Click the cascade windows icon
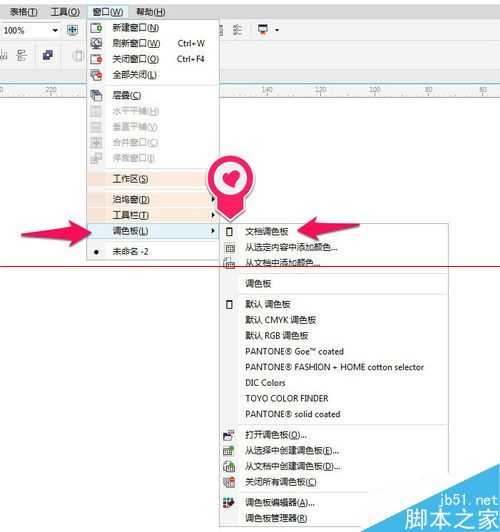The height and width of the screenshot is (532, 500). pyautogui.click(x=96, y=95)
